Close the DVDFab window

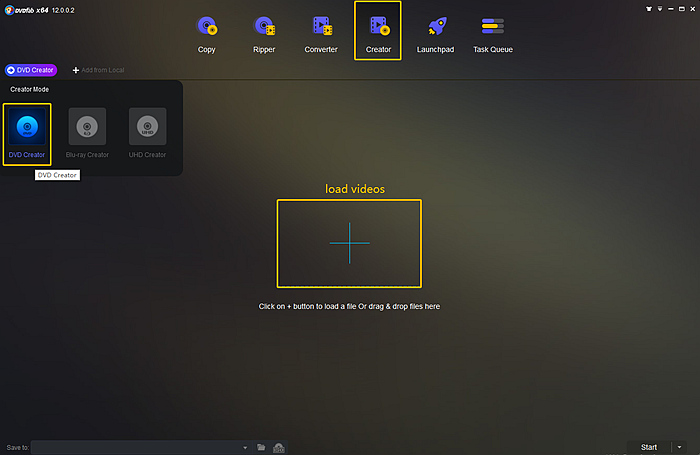click(693, 8)
